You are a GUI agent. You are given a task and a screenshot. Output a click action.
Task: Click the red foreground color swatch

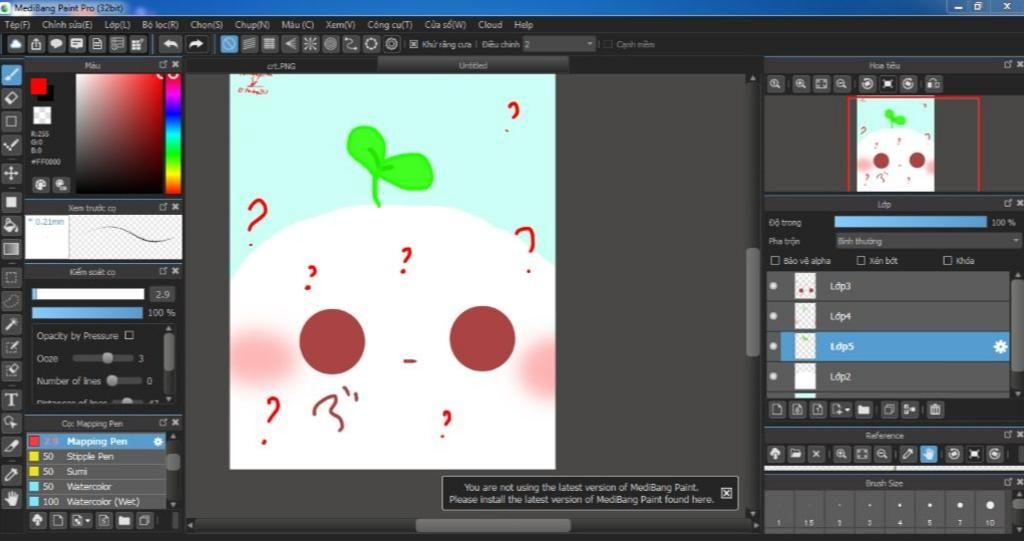(39, 86)
